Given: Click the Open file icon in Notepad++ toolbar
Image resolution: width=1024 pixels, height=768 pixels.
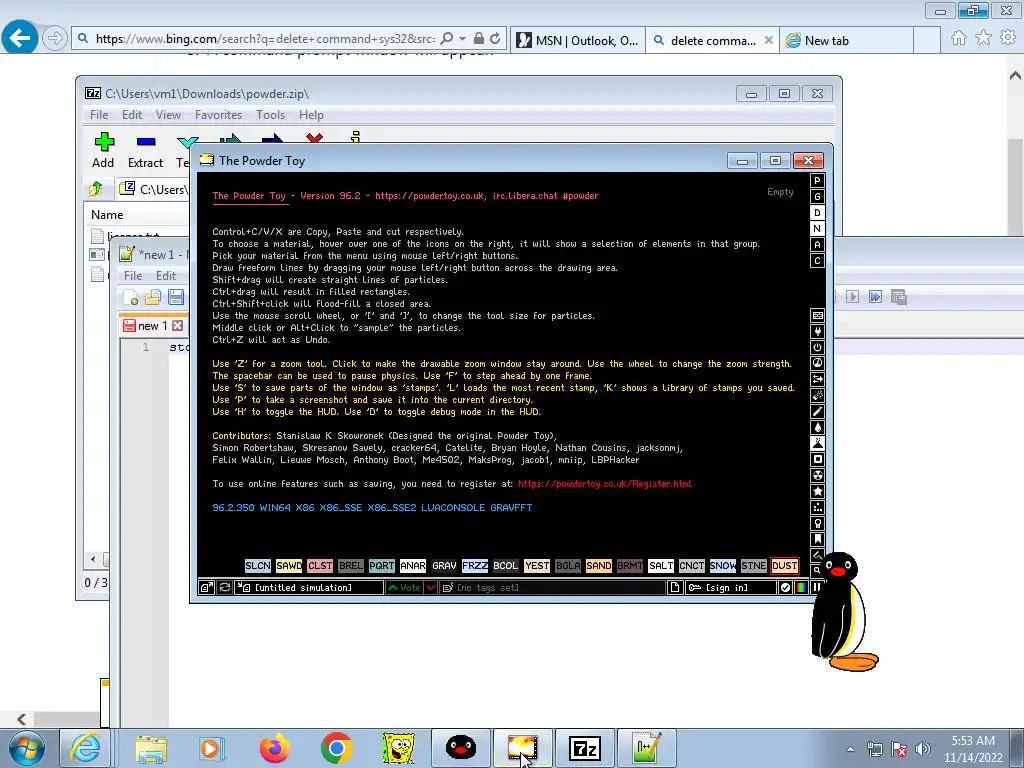Looking at the screenshot, I should [x=153, y=298].
